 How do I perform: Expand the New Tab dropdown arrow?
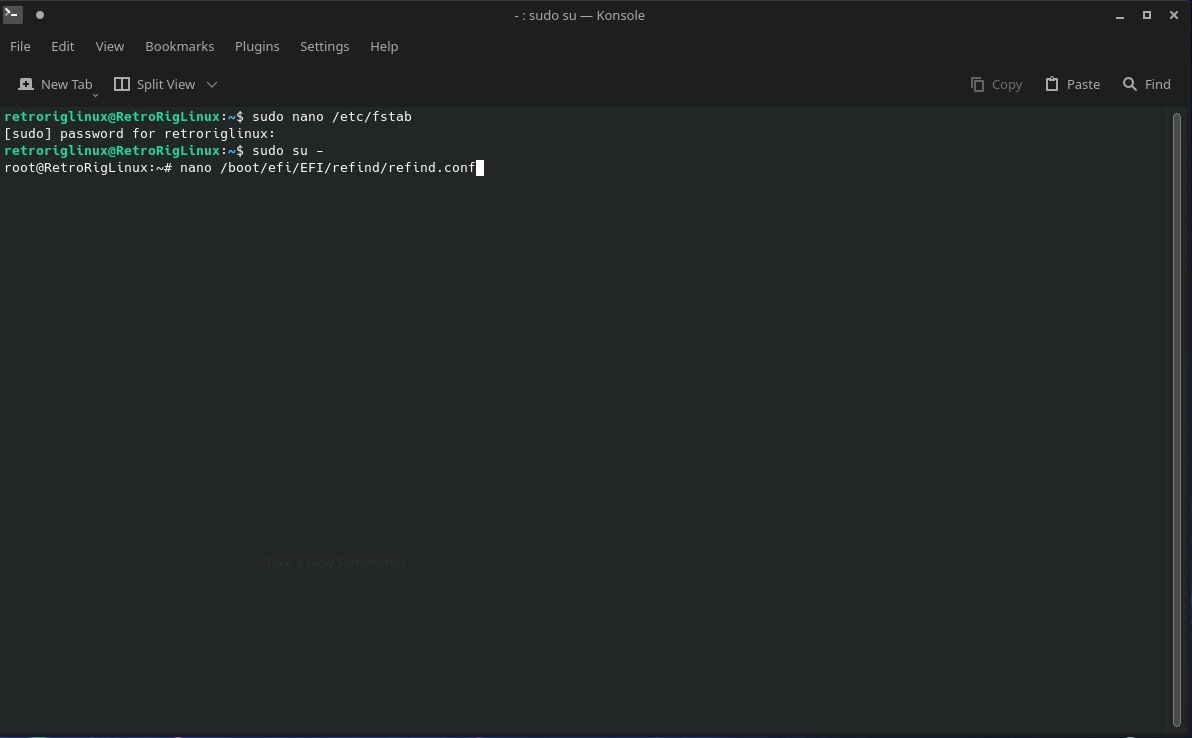(x=96, y=93)
